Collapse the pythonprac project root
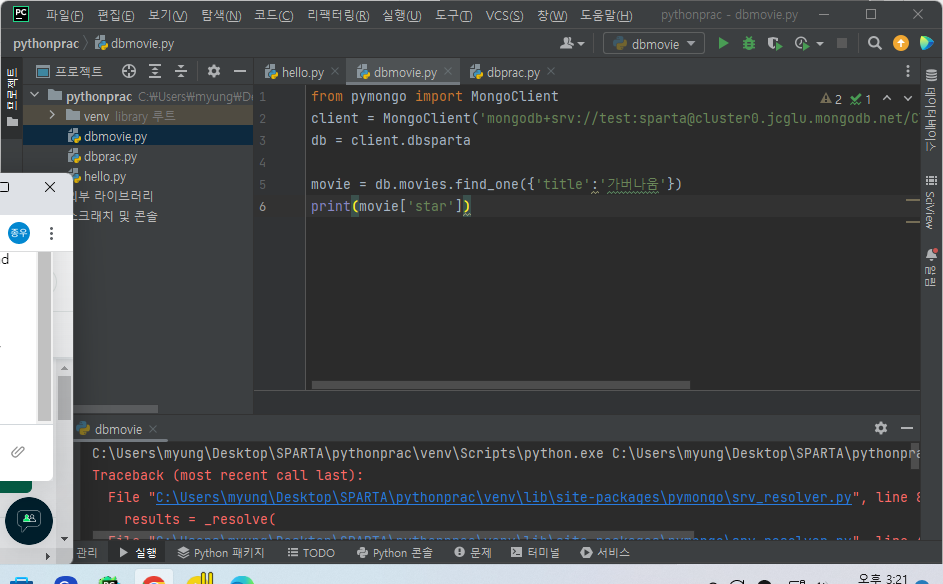 click(x=35, y=95)
